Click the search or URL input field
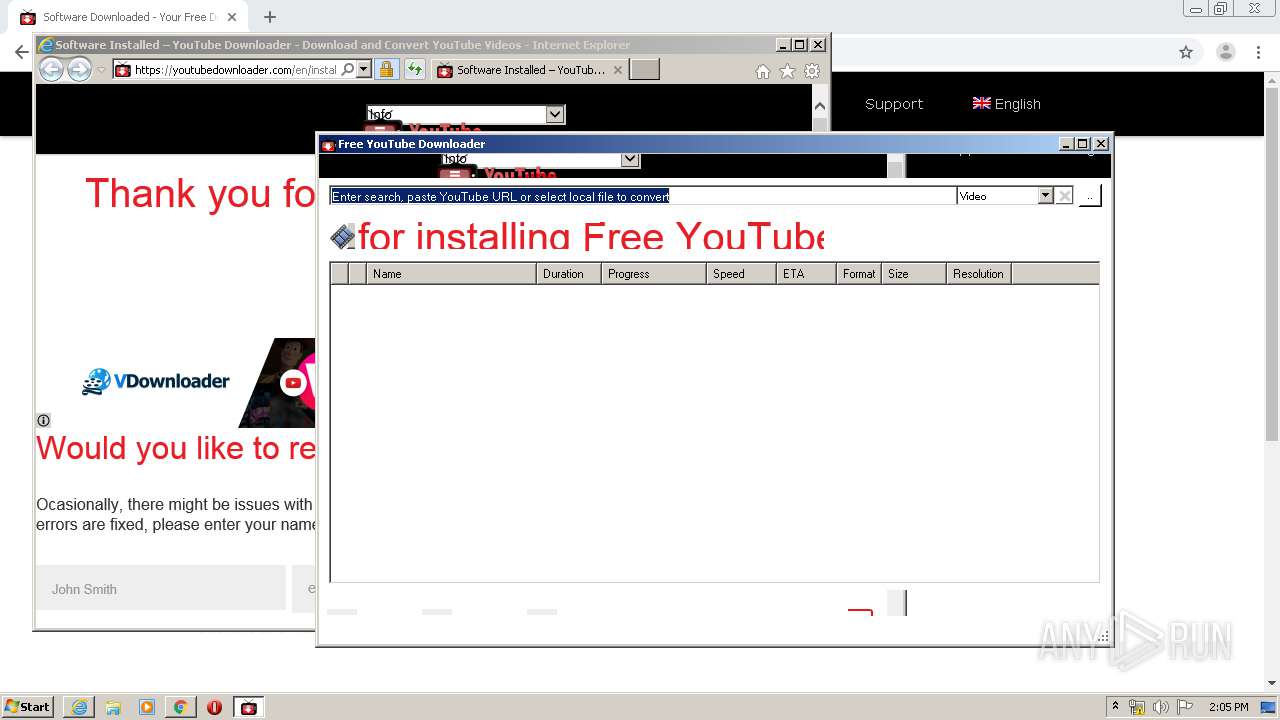 (x=643, y=196)
